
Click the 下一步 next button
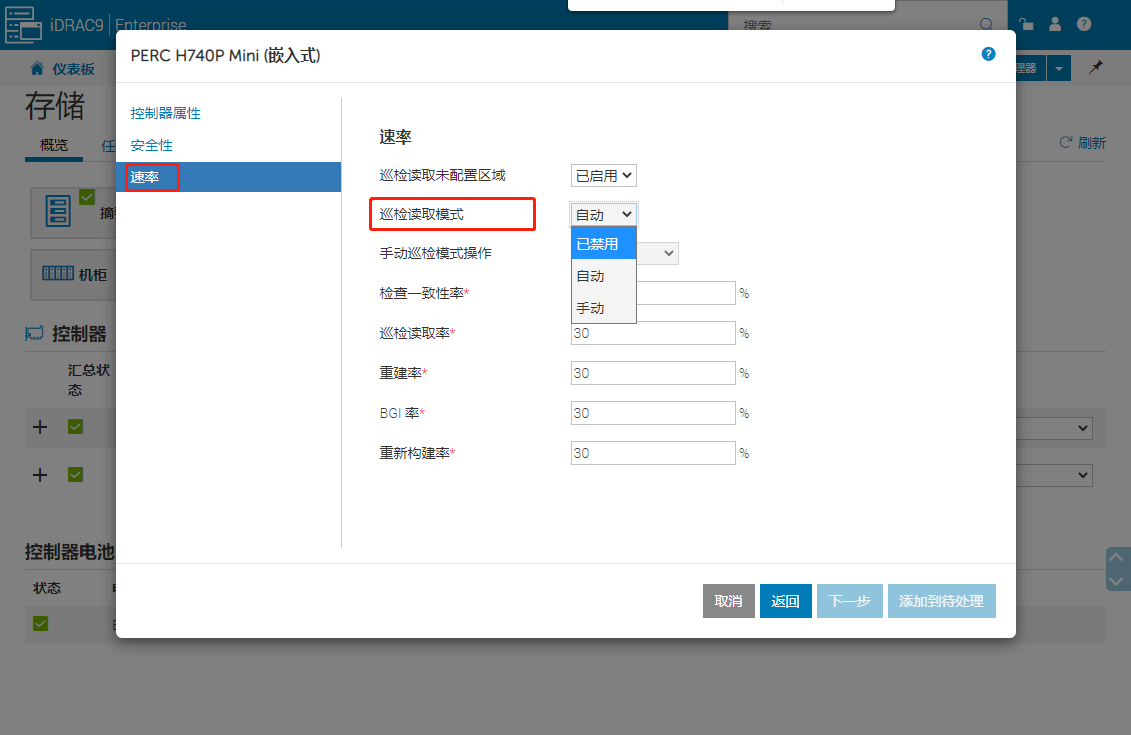click(849, 600)
